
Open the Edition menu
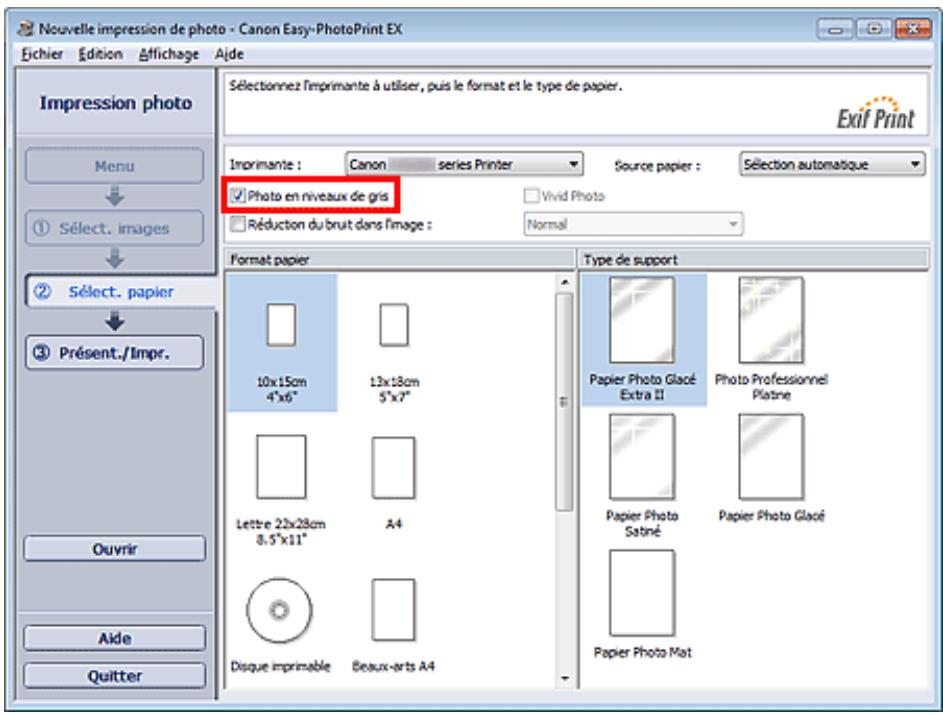pyautogui.click(x=100, y=54)
